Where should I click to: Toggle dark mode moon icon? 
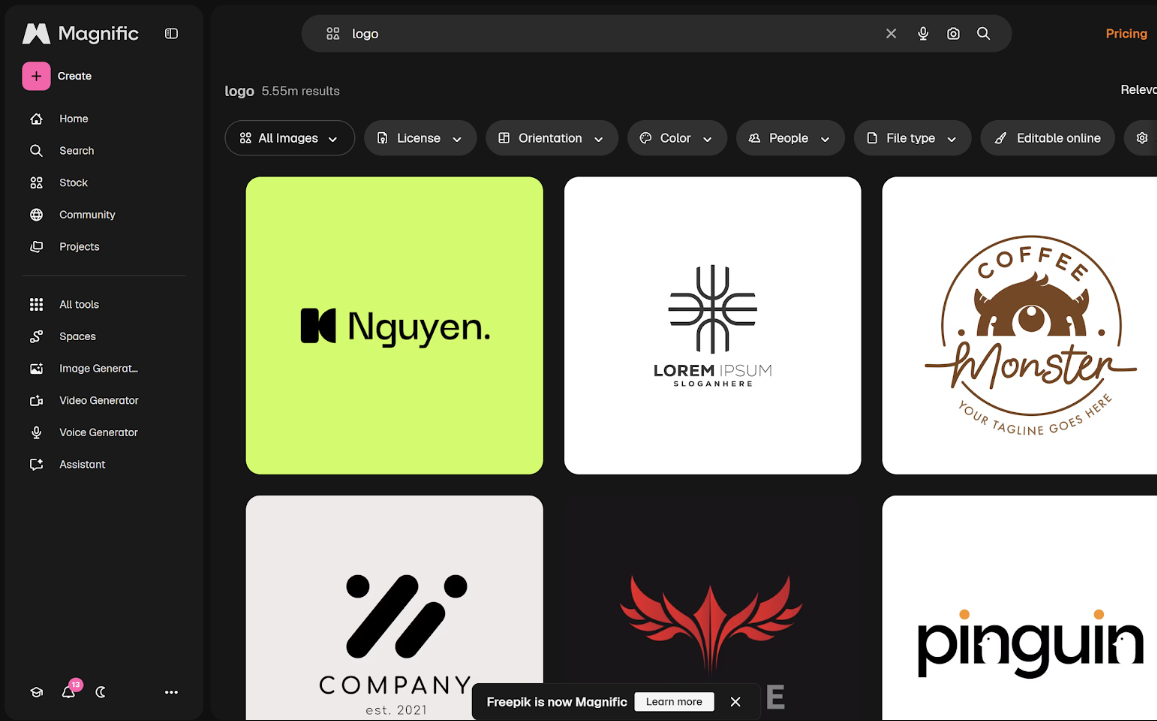coord(101,691)
